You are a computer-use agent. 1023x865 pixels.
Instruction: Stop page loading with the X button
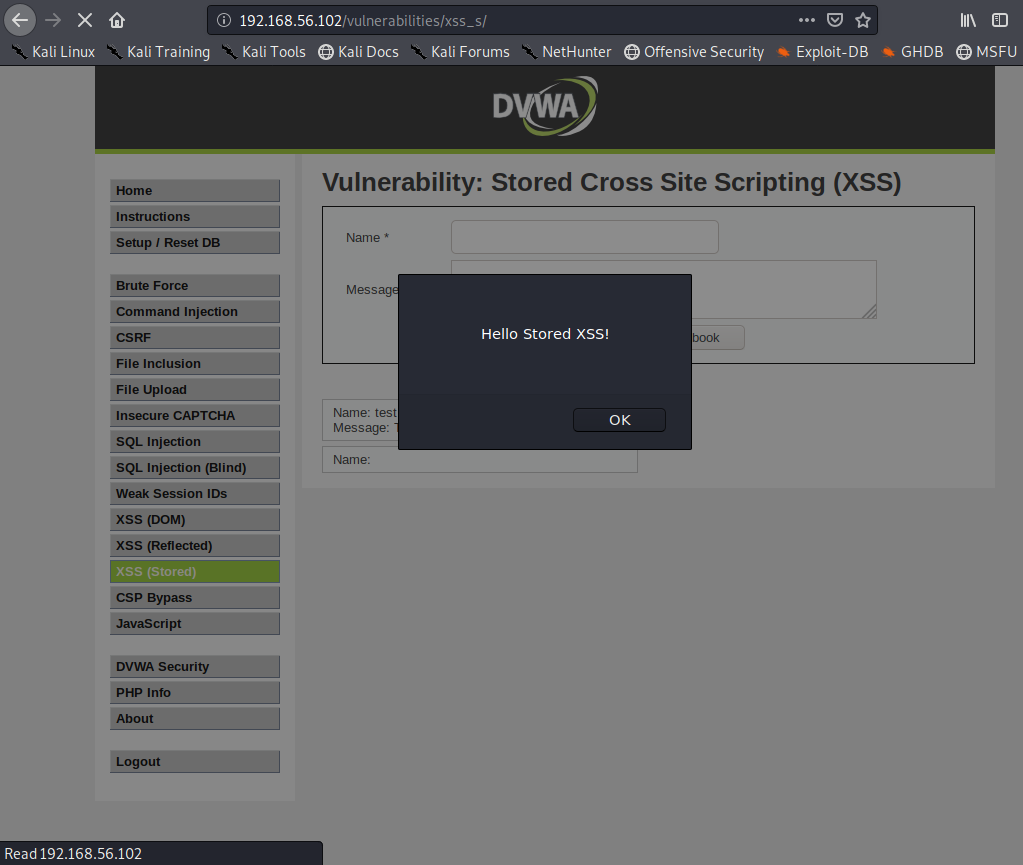(x=85, y=20)
